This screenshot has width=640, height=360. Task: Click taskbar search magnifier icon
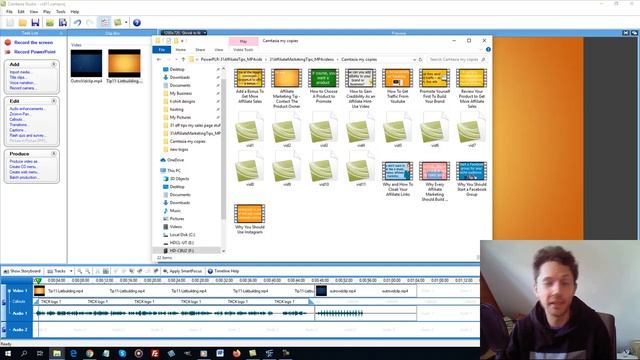pyautogui.click(x=24, y=353)
